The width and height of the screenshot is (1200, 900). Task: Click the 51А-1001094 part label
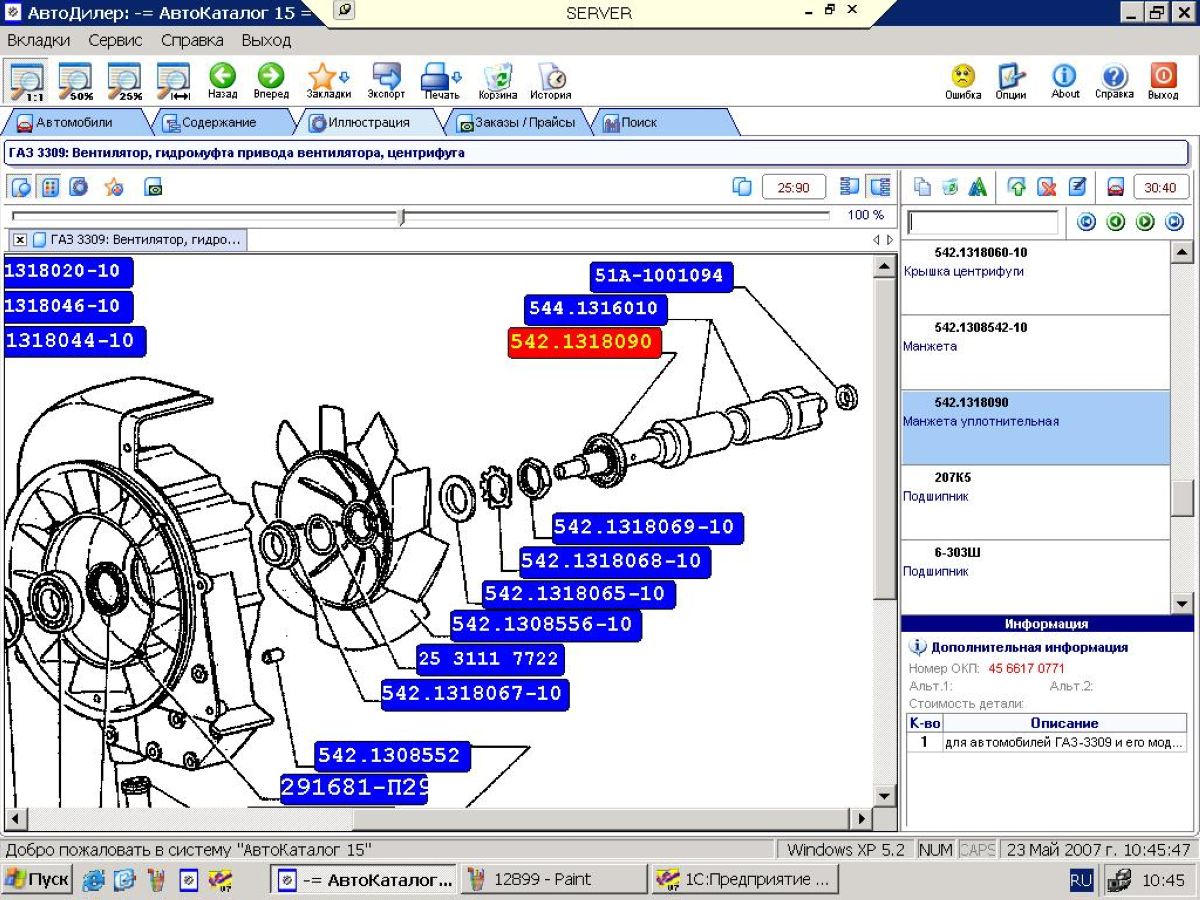660,276
